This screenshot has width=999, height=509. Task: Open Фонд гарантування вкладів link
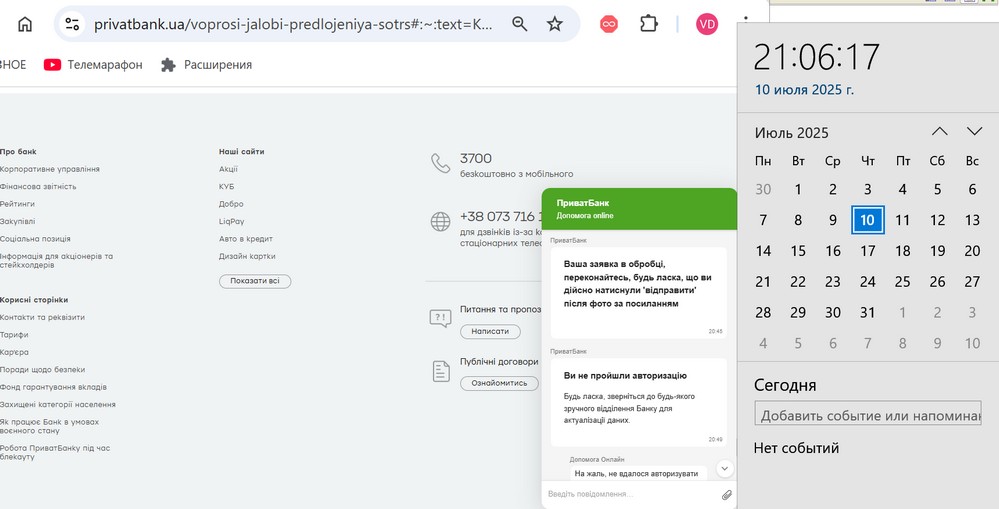(54, 387)
